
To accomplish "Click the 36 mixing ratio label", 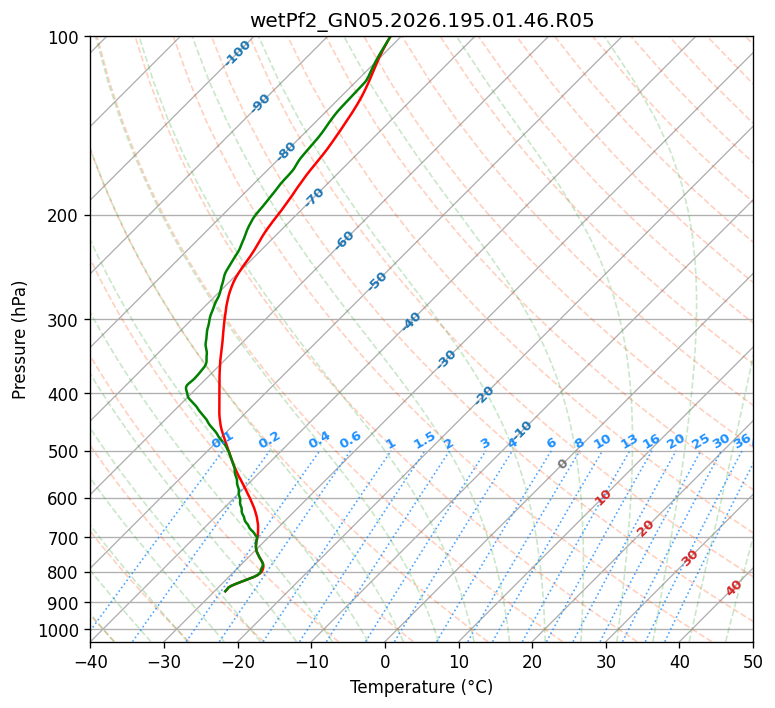I will click(742, 441).
